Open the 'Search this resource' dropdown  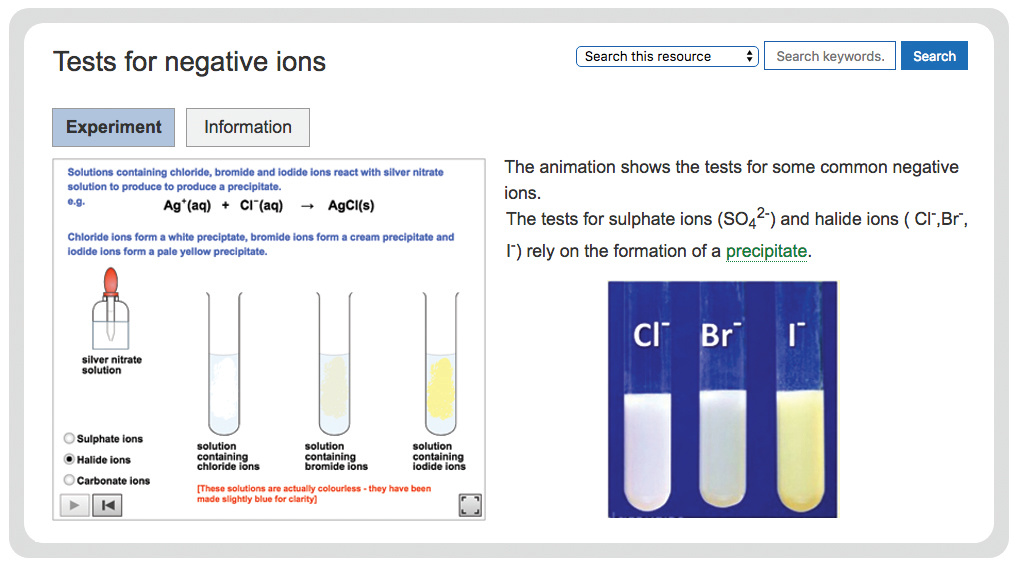668,56
